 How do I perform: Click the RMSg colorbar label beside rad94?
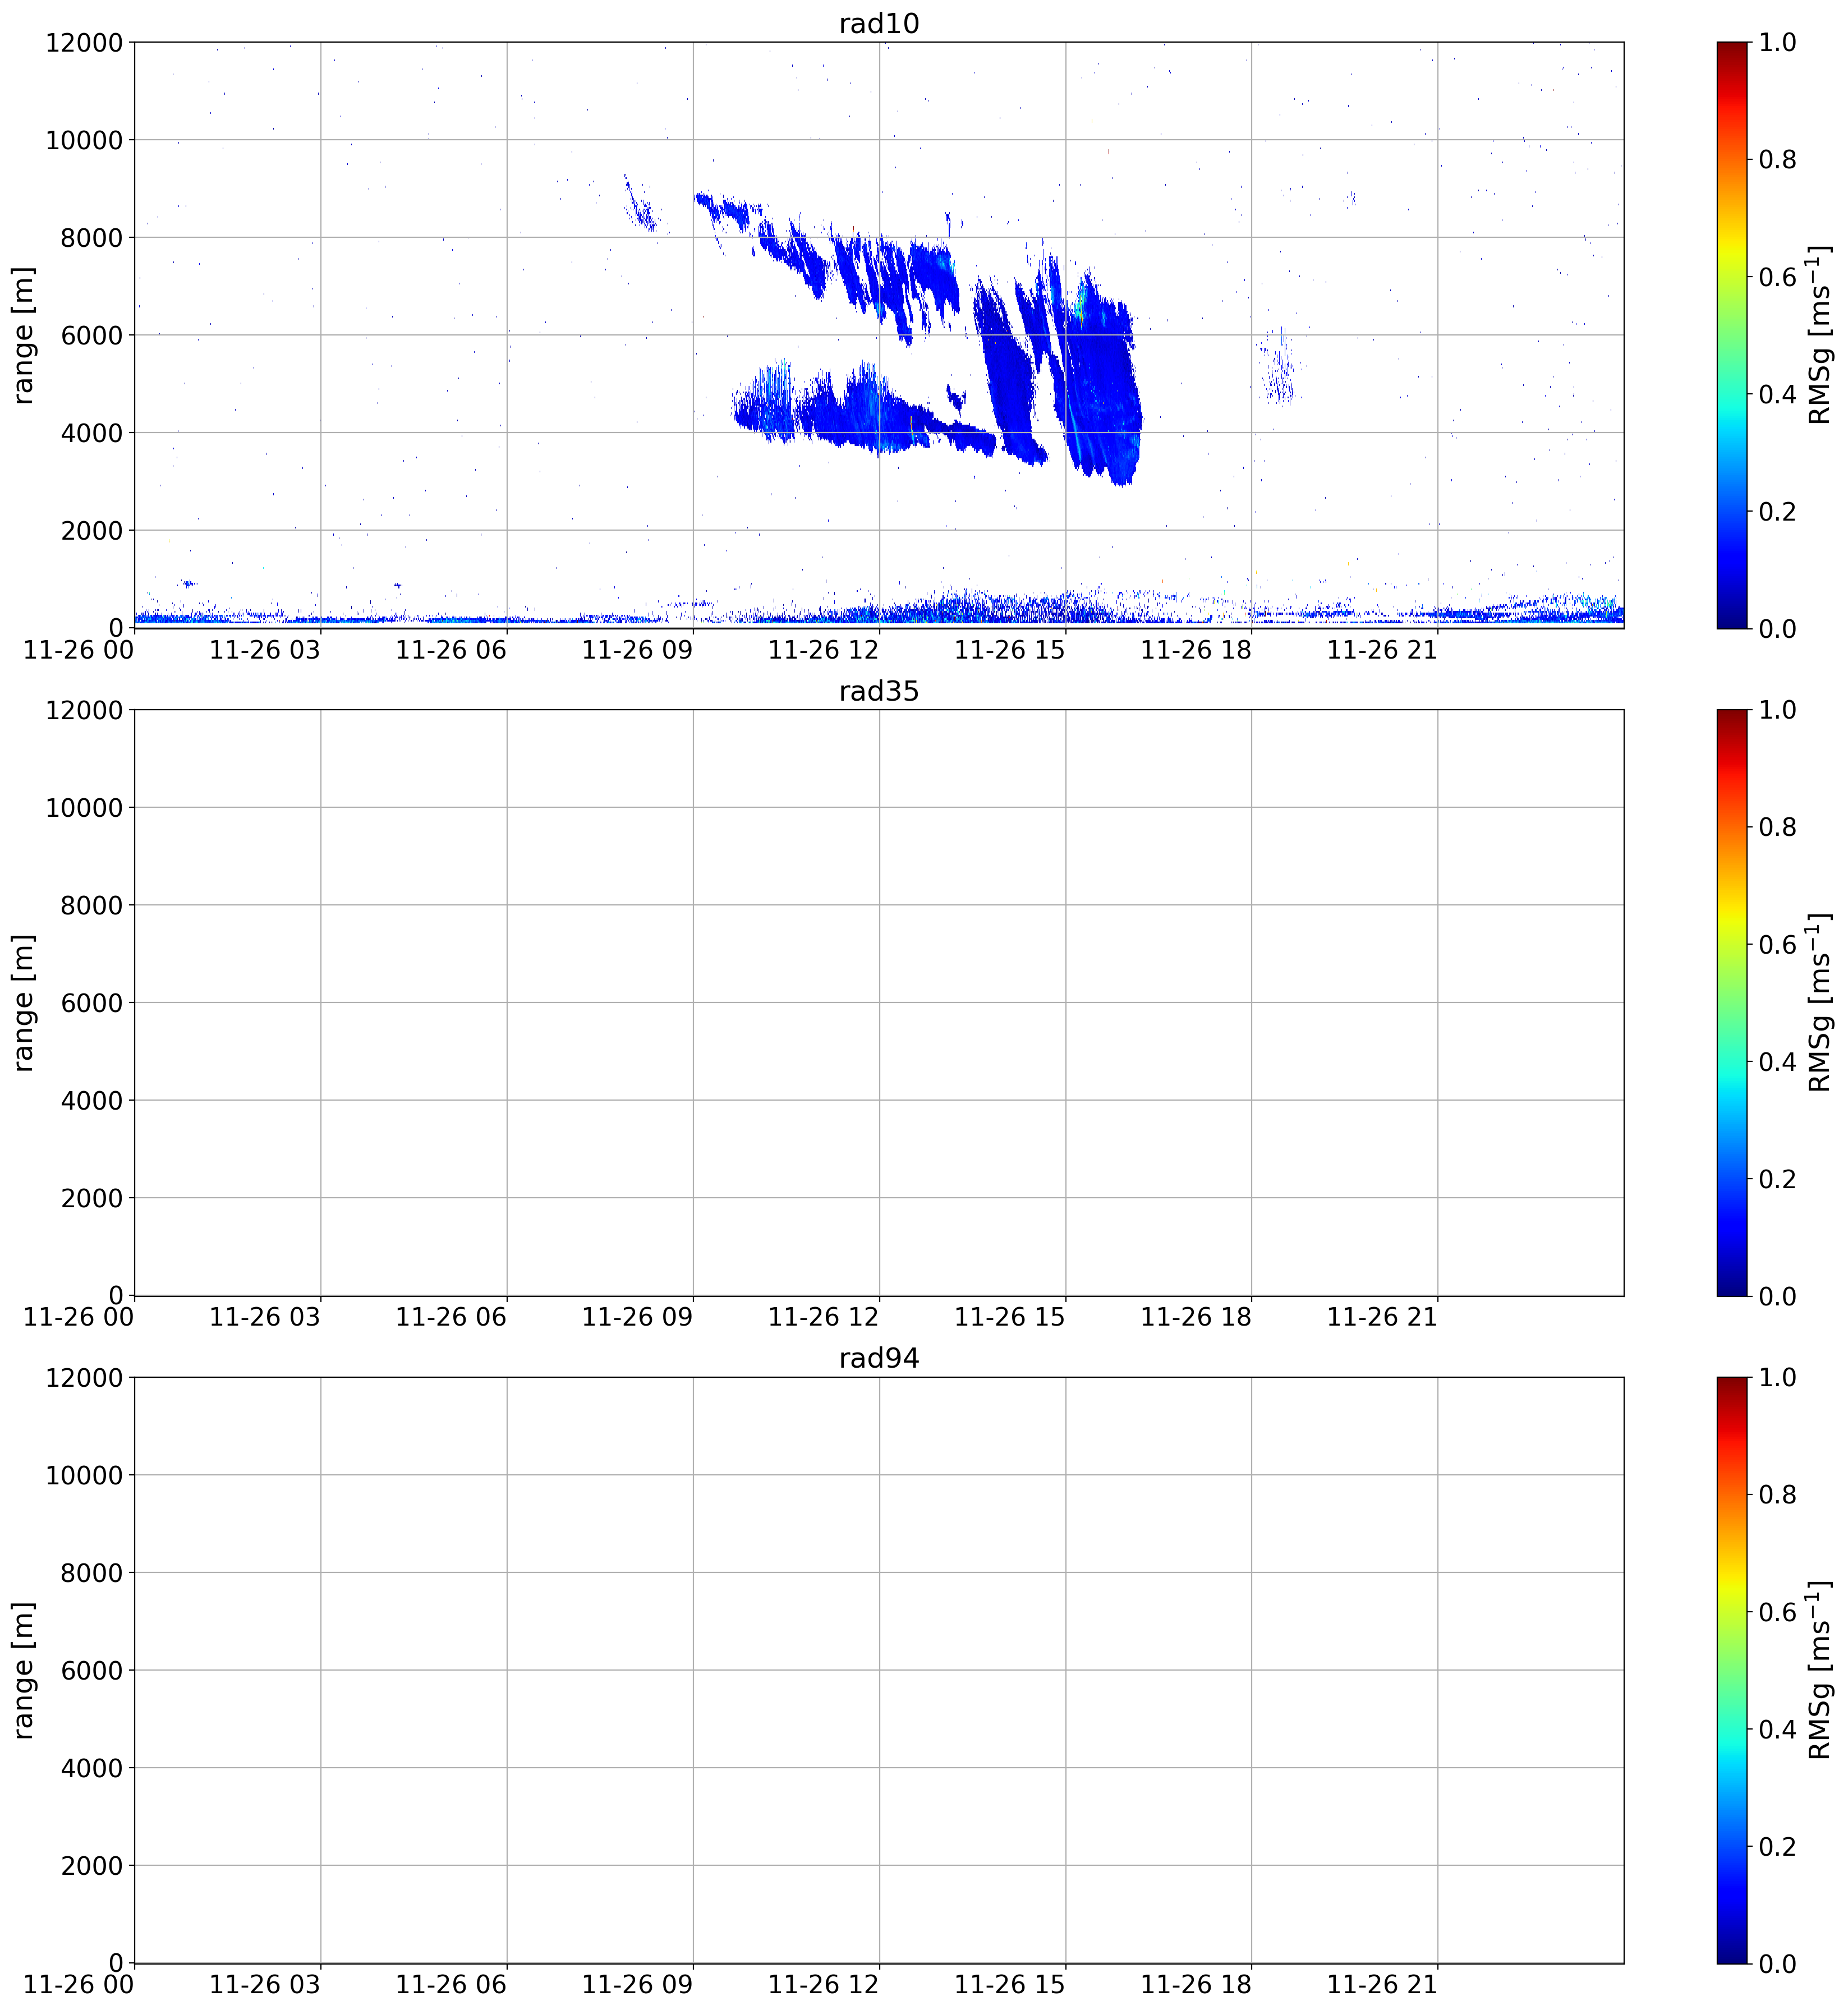(1820, 1670)
